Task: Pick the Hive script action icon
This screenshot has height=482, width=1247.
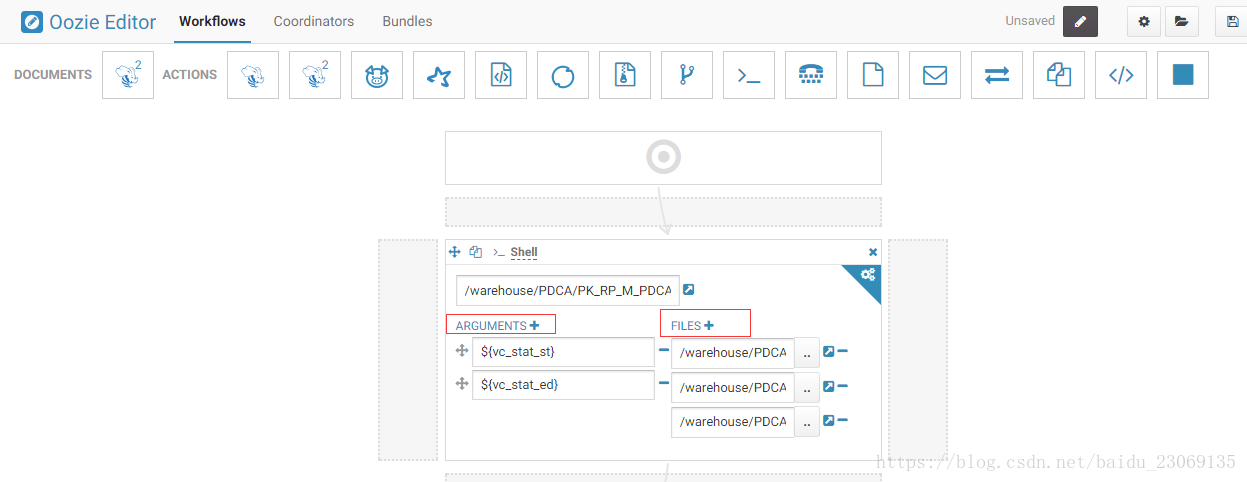Action: point(253,74)
